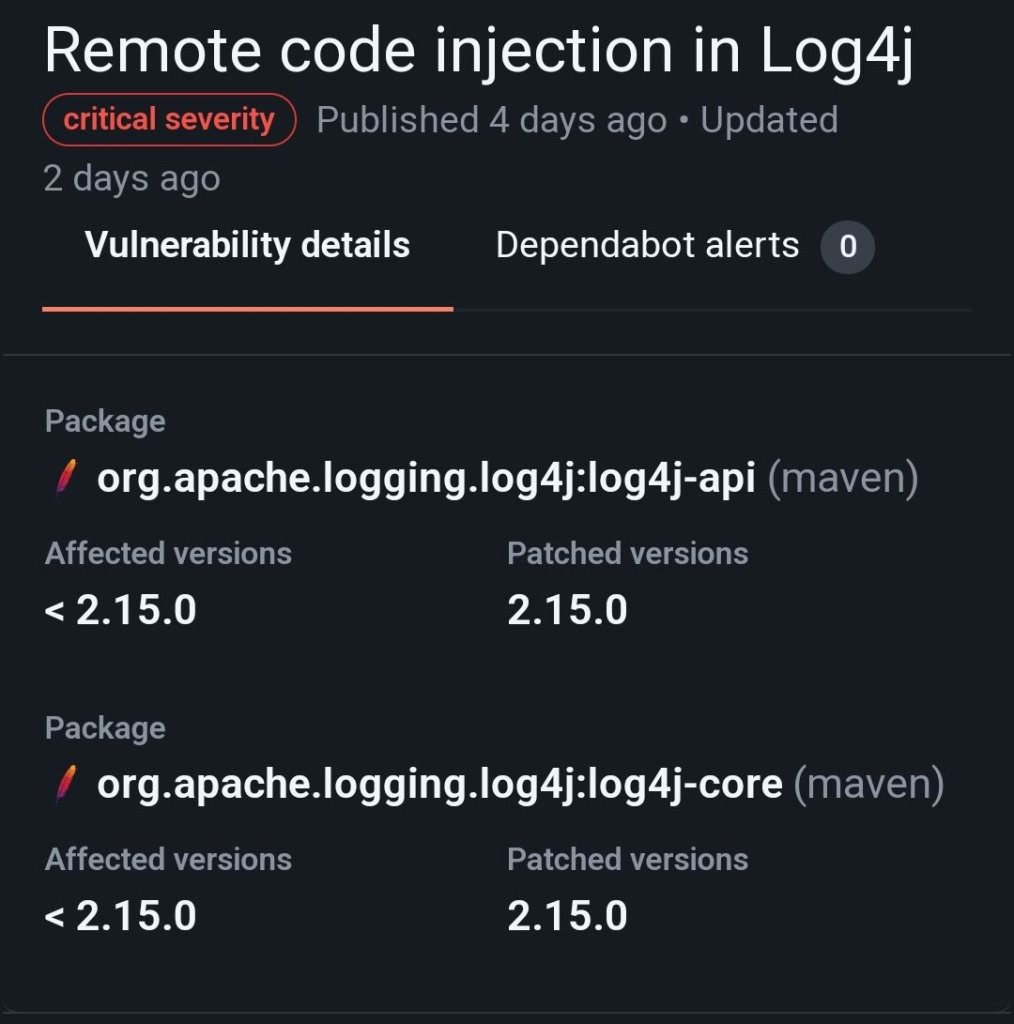Click the advisory title "Remote code injection in Log4j"
The height and width of the screenshot is (1024, 1014).
[479, 52]
